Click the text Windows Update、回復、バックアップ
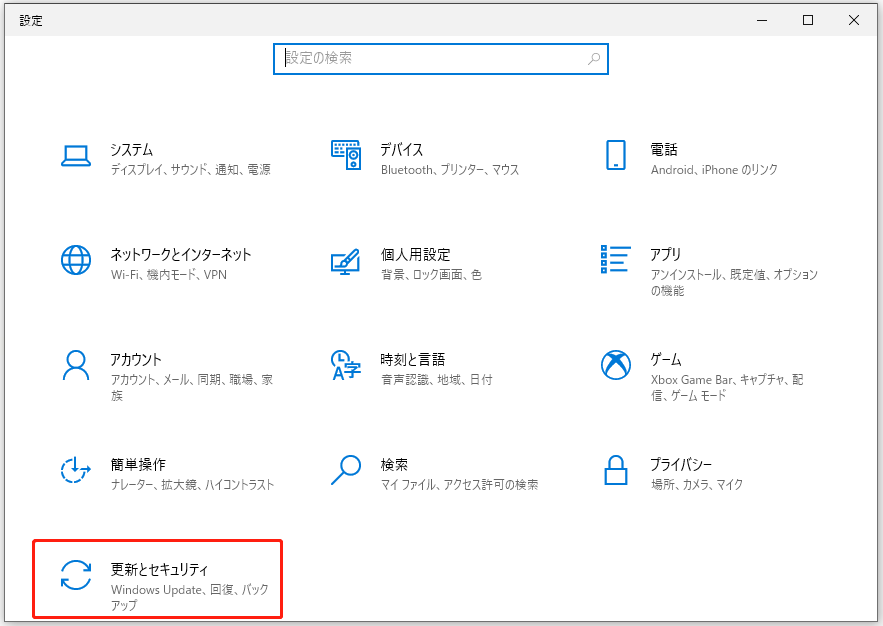Viewport: 883px width, 626px height. pyautogui.click(x=190, y=597)
